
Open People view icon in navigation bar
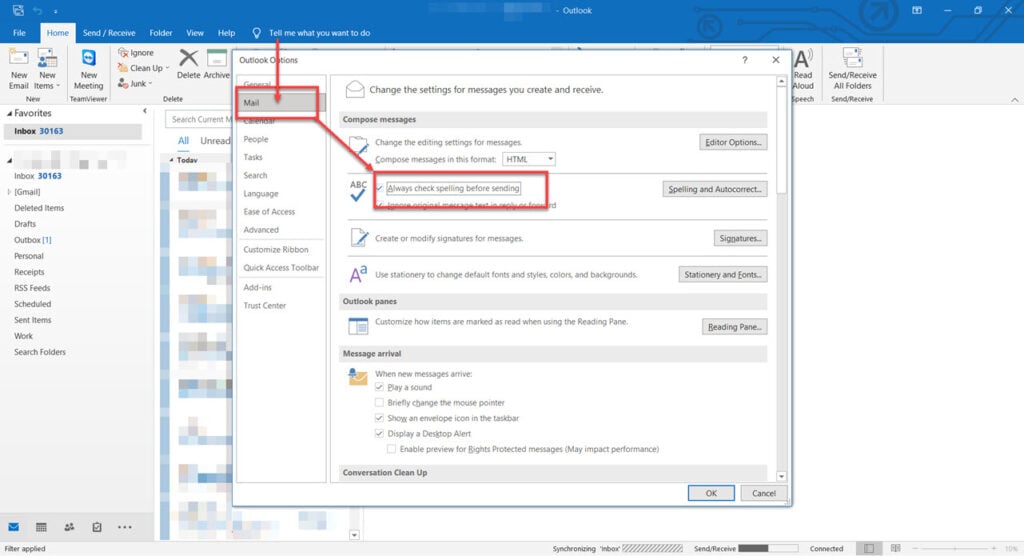point(69,527)
